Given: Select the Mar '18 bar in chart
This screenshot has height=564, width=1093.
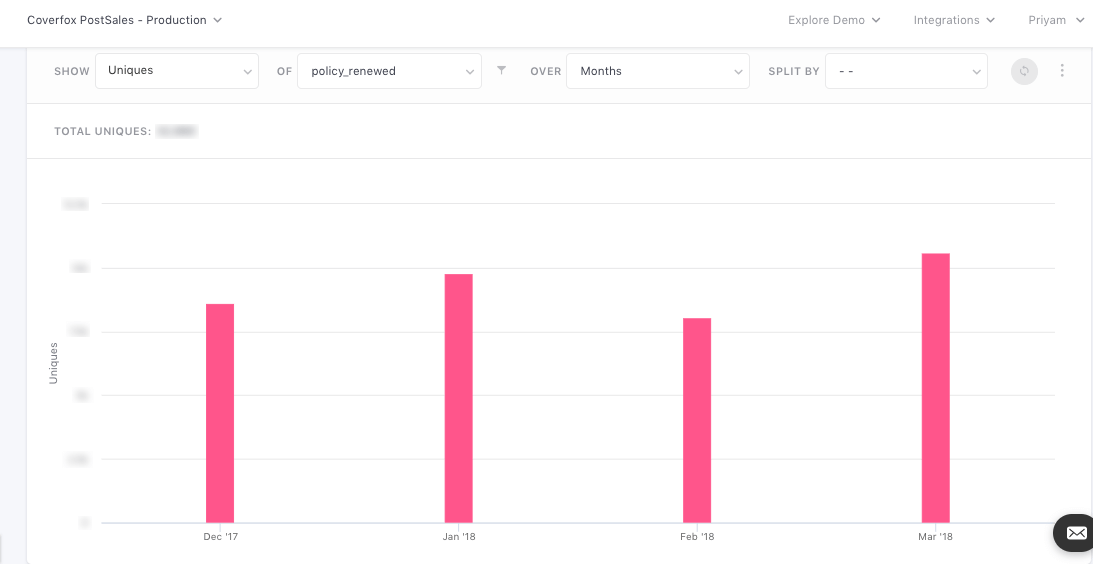Looking at the screenshot, I should 935,387.
